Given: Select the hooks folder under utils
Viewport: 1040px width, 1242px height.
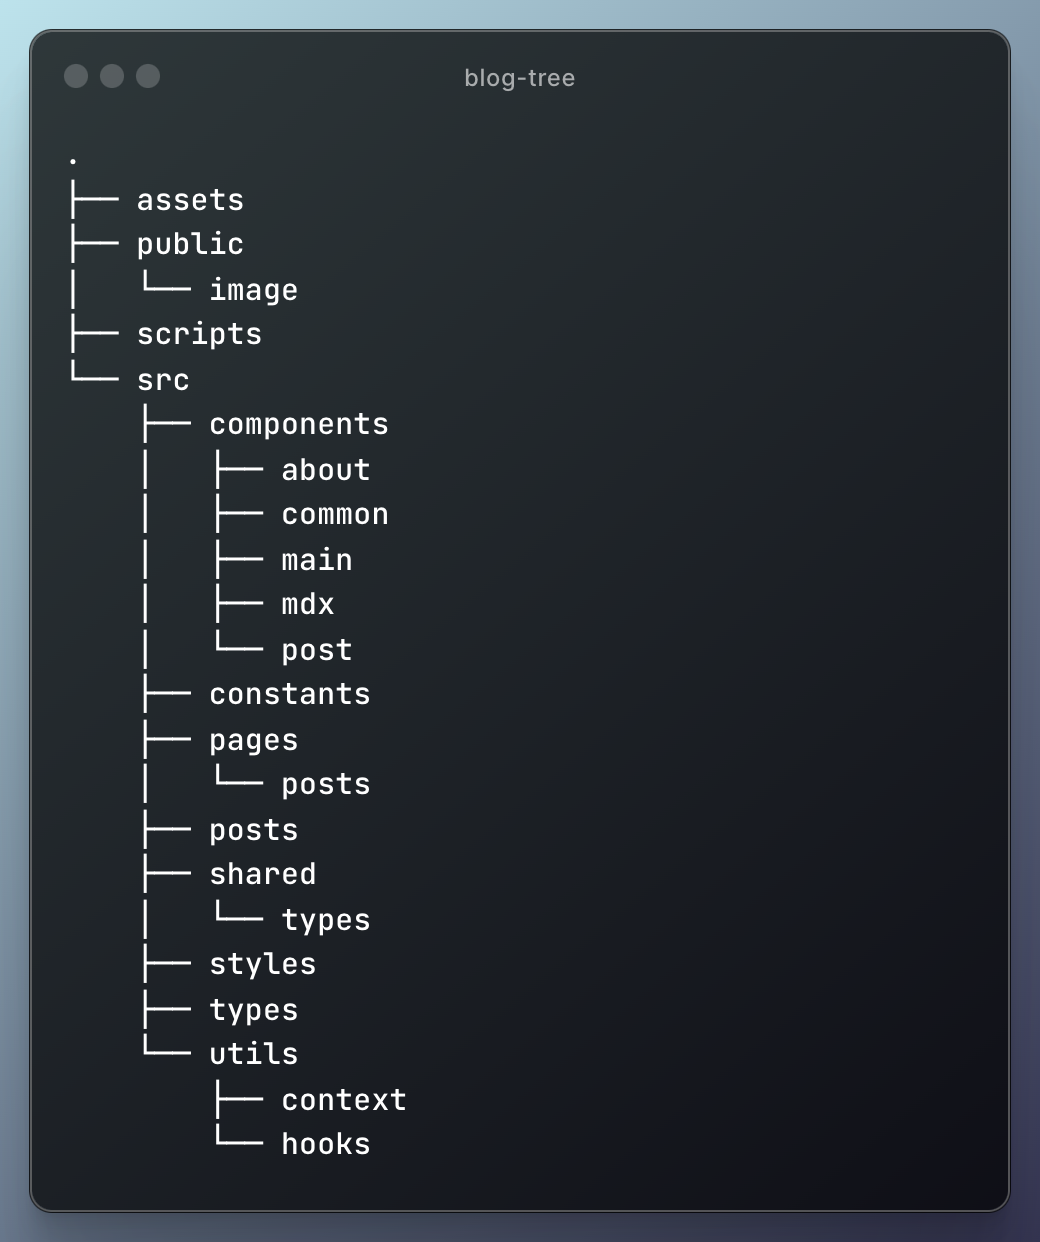Looking at the screenshot, I should (326, 1144).
